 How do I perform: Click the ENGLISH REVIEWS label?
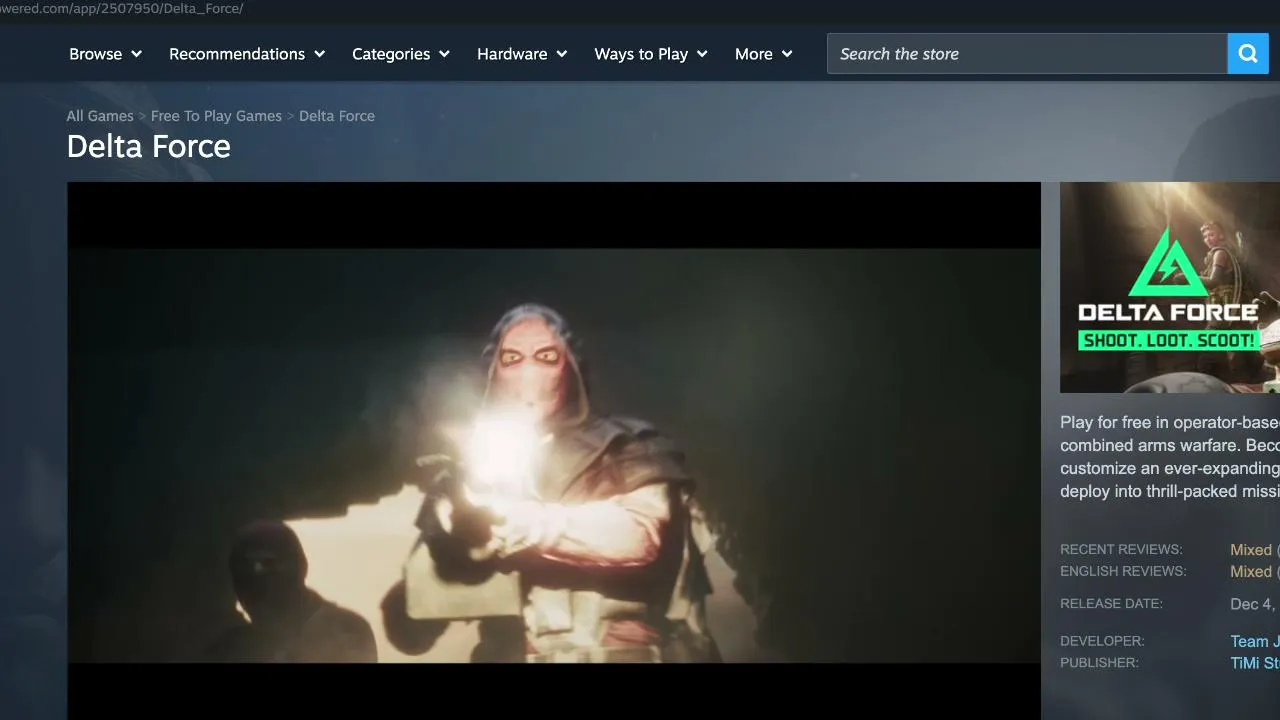(x=1123, y=572)
